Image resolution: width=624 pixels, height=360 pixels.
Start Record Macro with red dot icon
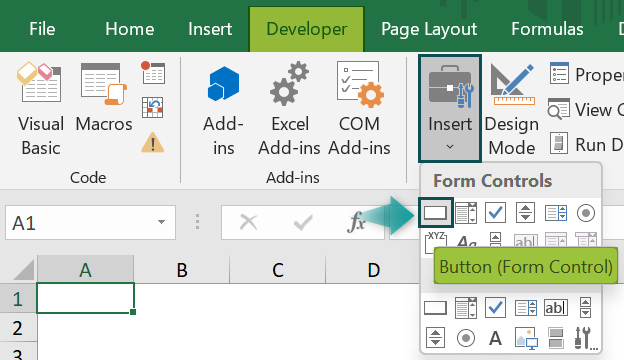click(x=153, y=72)
